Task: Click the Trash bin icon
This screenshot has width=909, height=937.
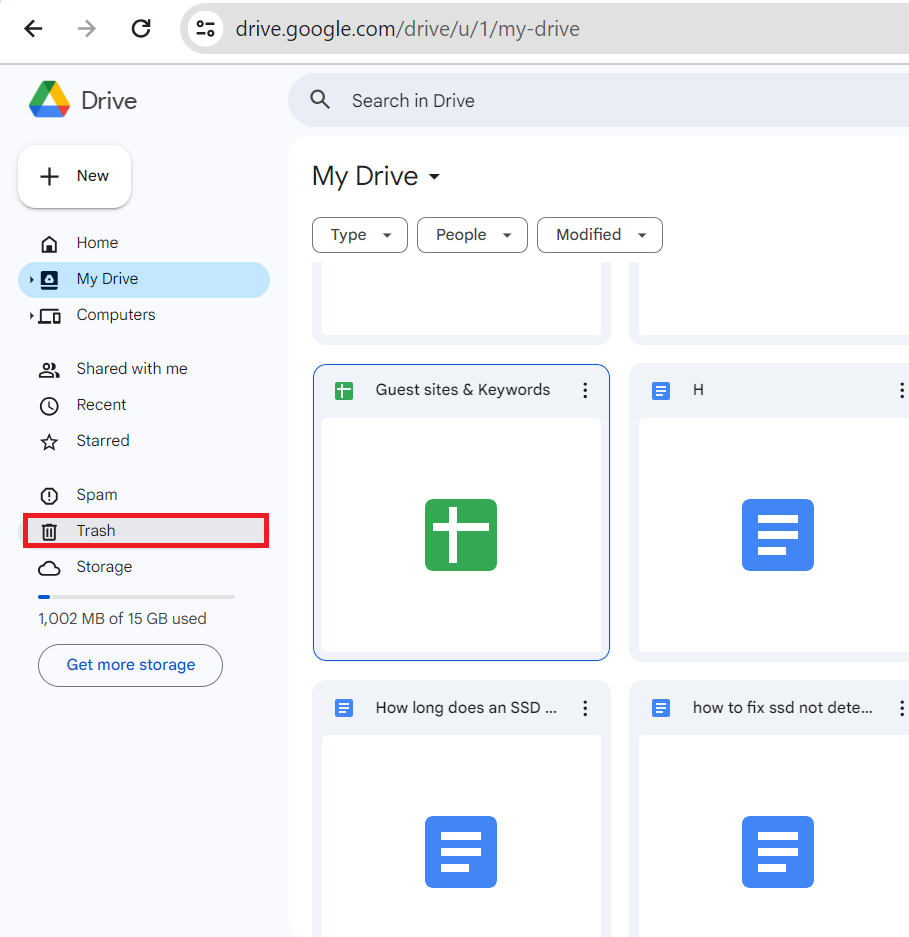Action: (x=49, y=531)
